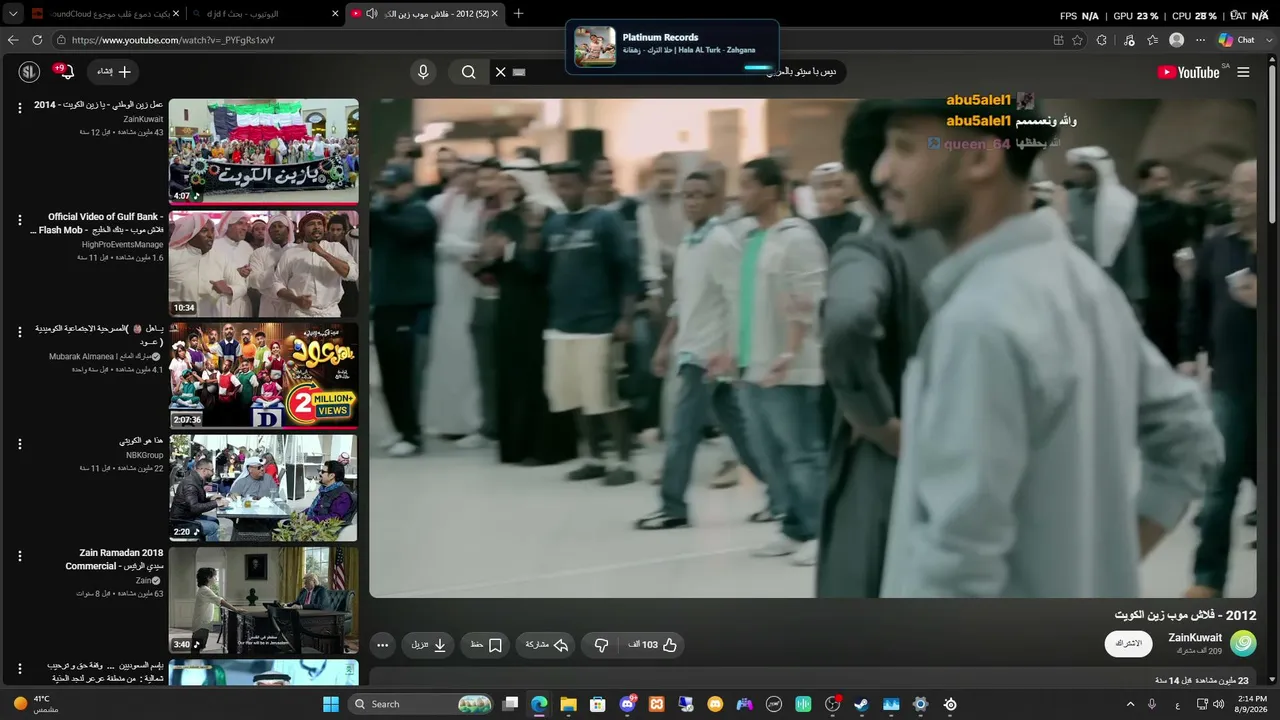Open options for Zain Ramadan 2018 Commercial
Screen dimensions: 1280x720
click(19, 556)
